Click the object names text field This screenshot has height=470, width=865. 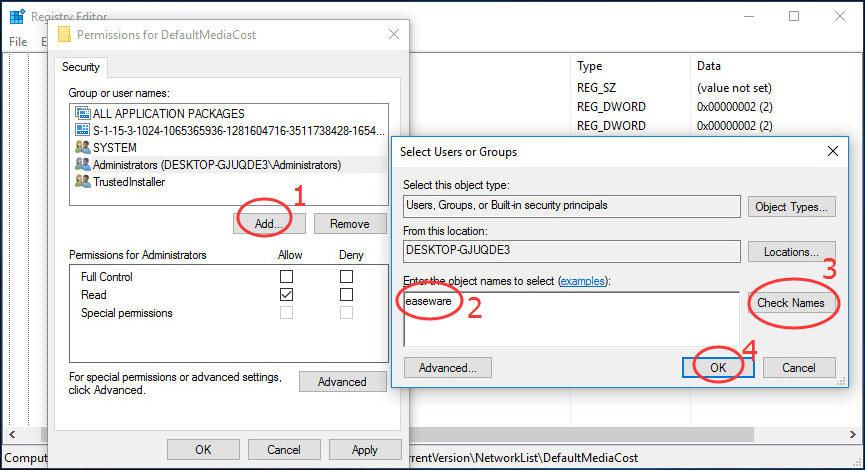point(572,319)
